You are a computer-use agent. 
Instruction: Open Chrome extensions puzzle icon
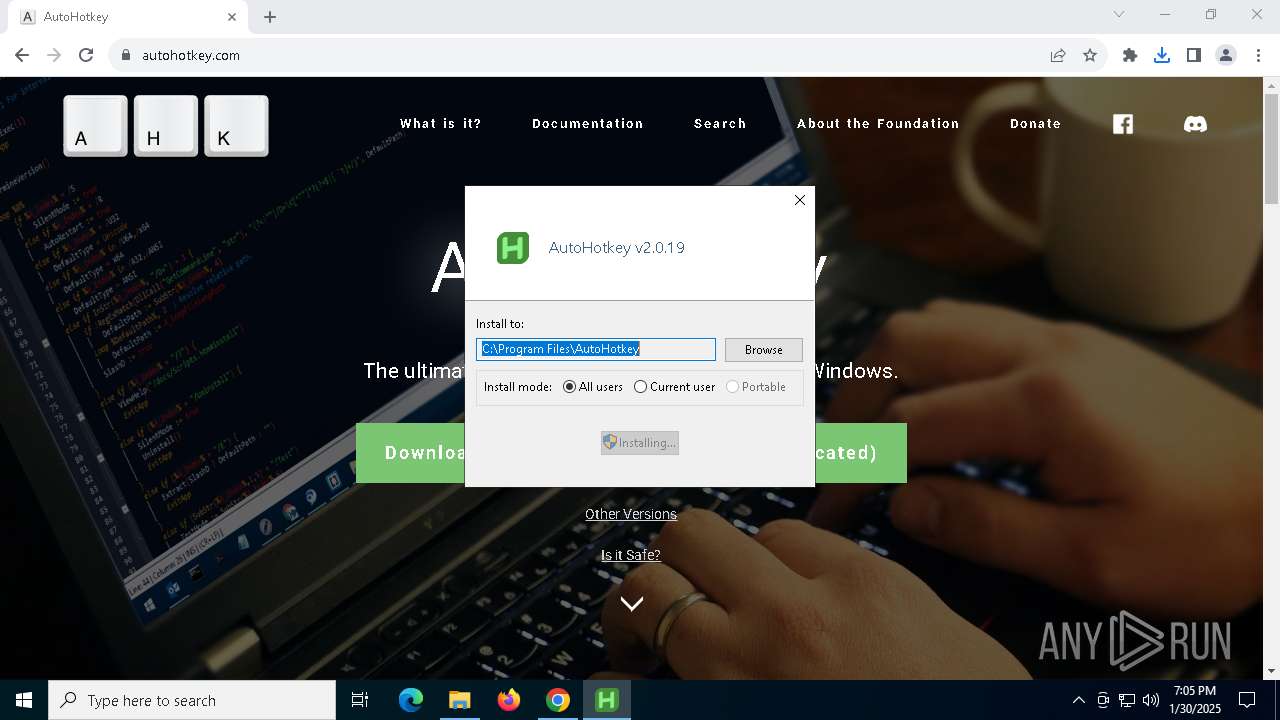(x=1130, y=55)
